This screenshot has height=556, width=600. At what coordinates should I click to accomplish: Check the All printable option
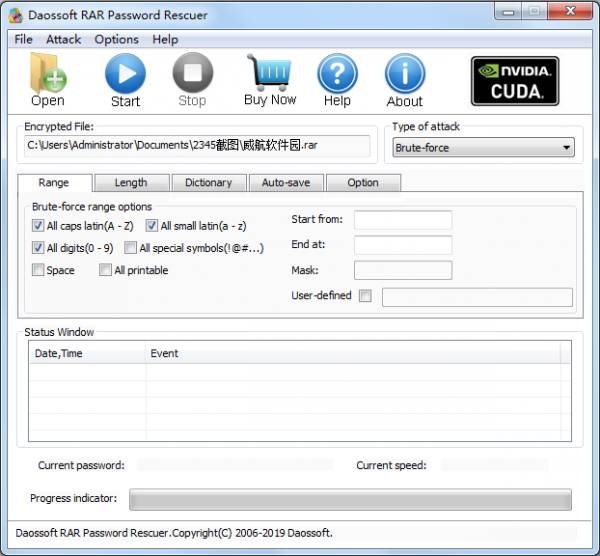pos(105,270)
